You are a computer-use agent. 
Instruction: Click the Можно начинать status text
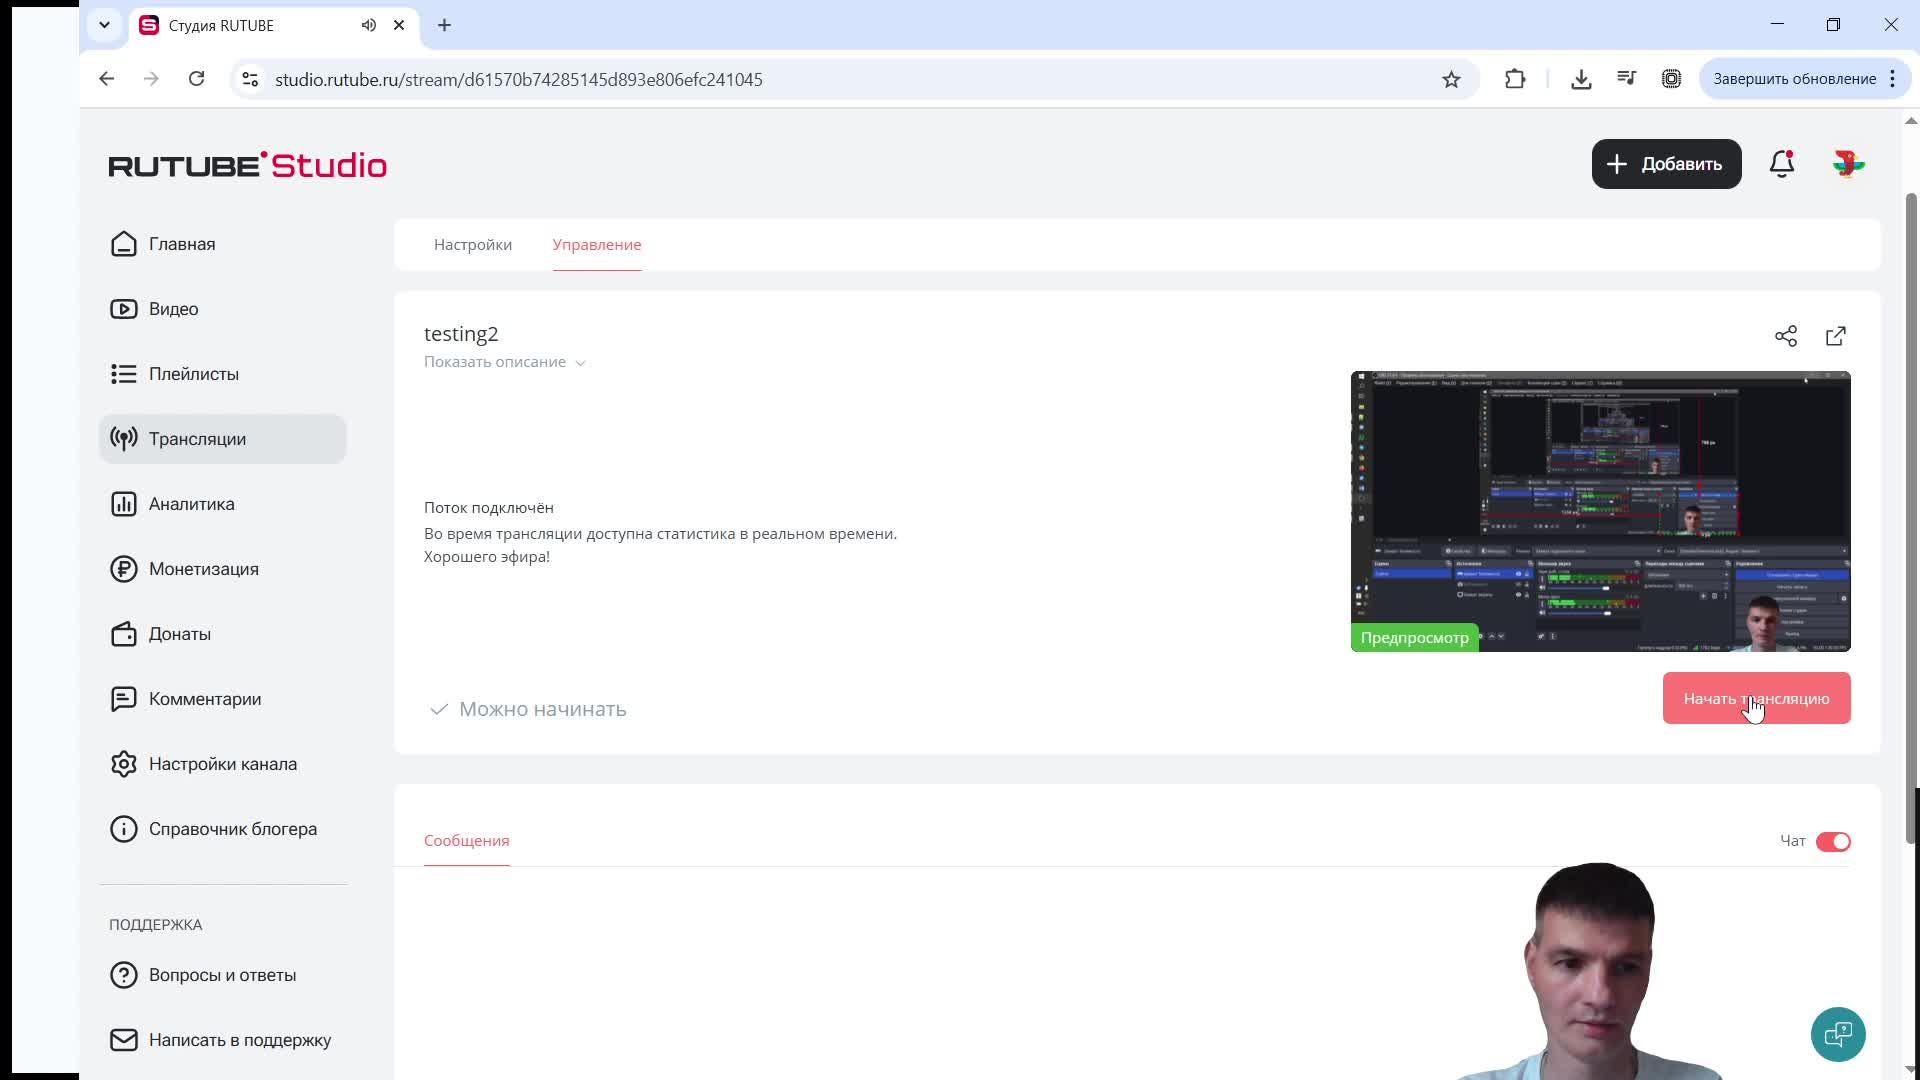point(543,709)
